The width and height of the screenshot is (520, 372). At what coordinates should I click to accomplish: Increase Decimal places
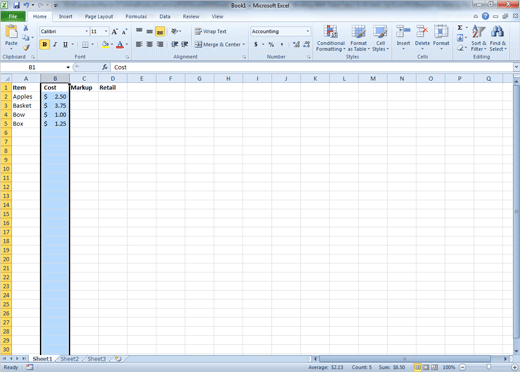296,44
